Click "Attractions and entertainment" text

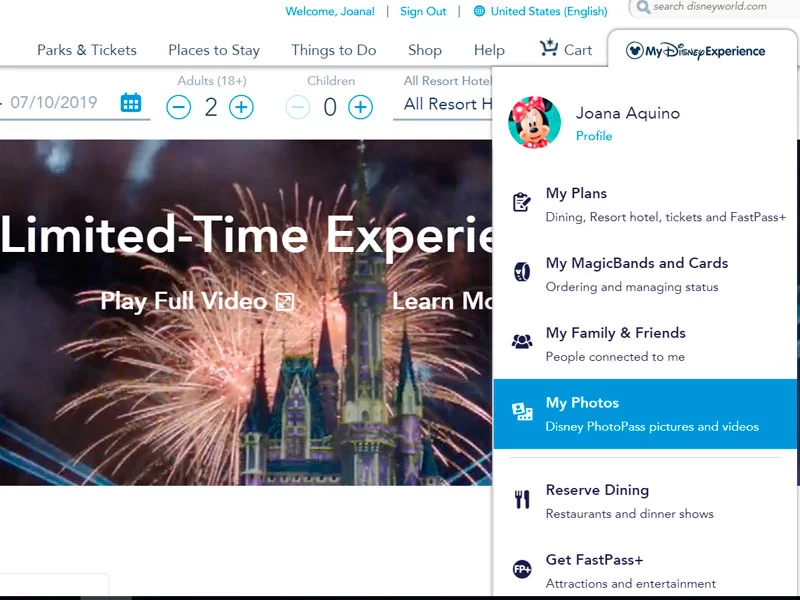[631, 583]
